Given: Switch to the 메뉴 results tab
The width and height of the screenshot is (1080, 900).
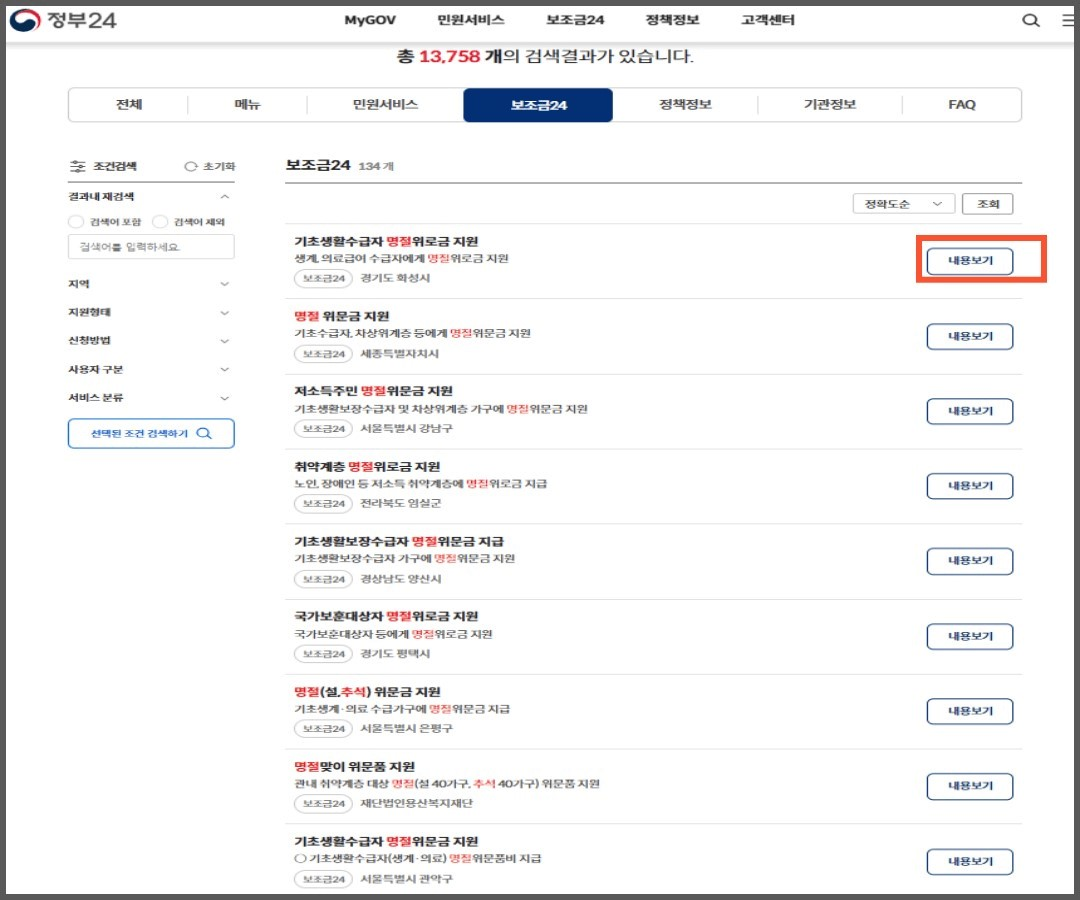Looking at the screenshot, I should point(247,105).
